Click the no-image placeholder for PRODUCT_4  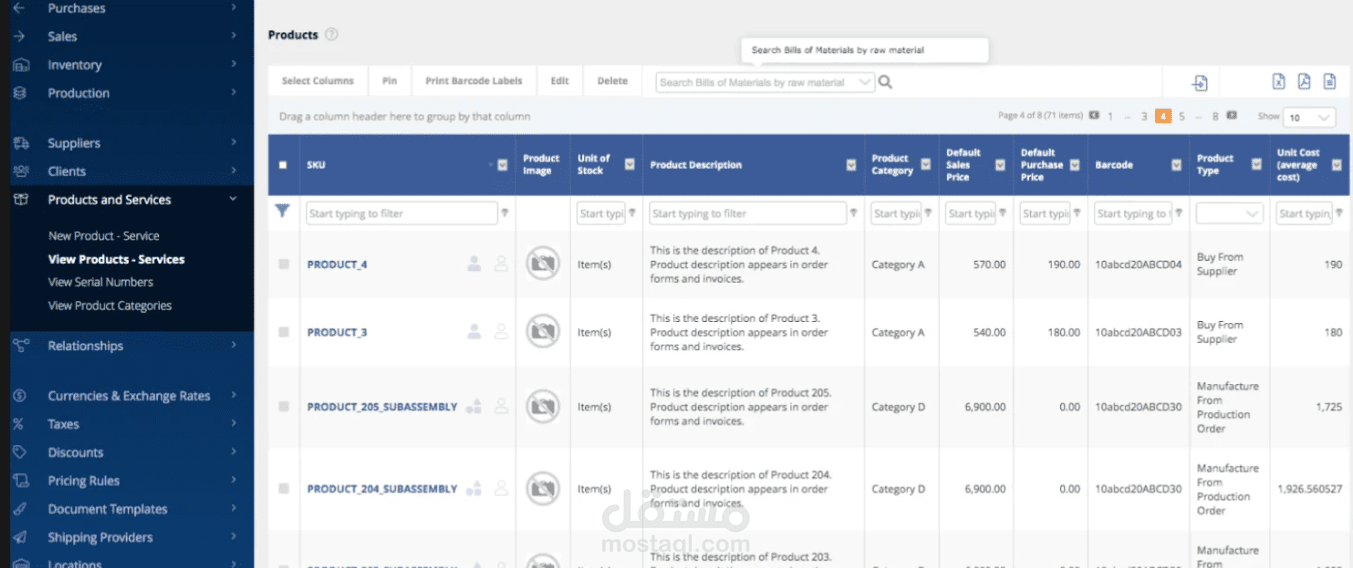542,264
